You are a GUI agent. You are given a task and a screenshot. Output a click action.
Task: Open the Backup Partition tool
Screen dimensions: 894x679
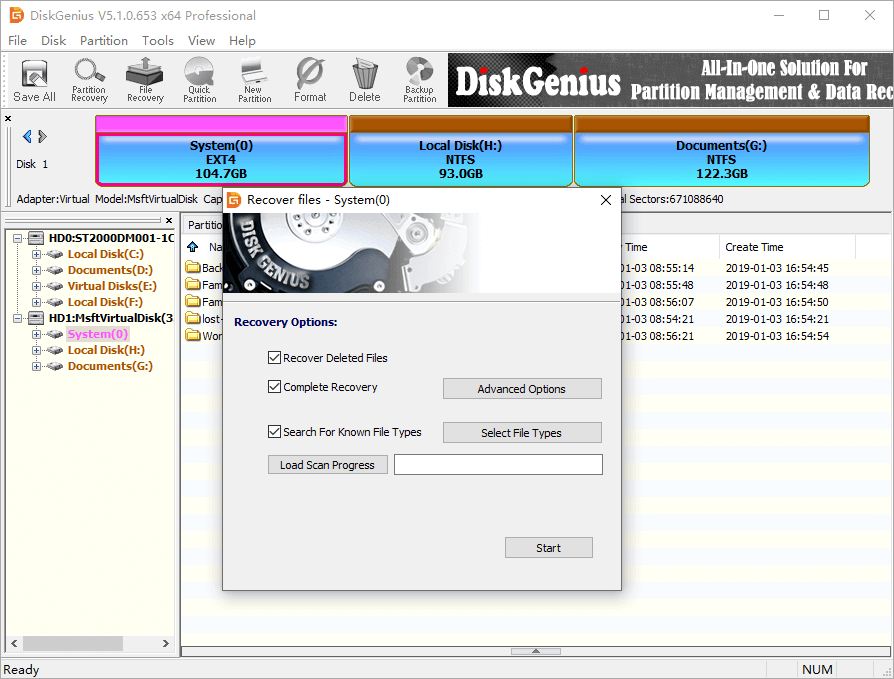click(419, 80)
